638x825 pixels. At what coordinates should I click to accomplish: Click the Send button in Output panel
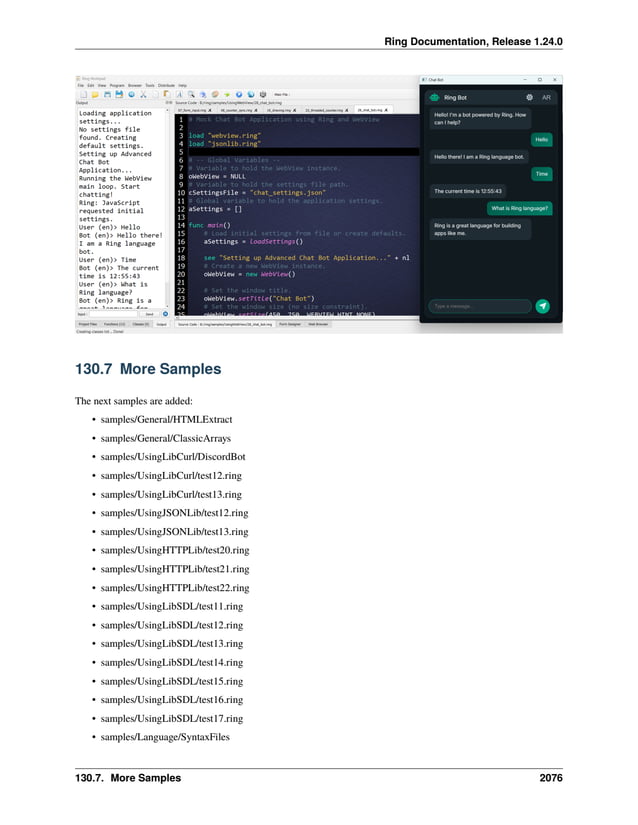(149, 314)
